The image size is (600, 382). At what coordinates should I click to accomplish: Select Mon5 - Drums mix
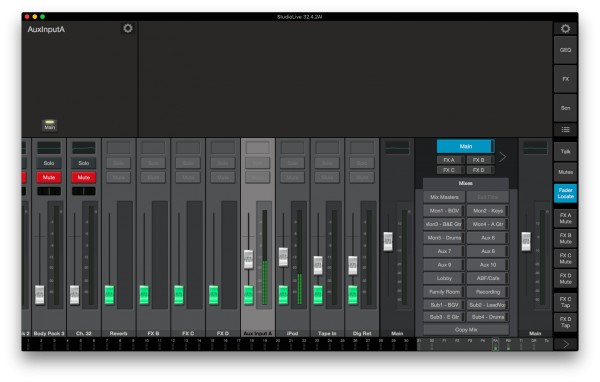pyautogui.click(x=444, y=238)
